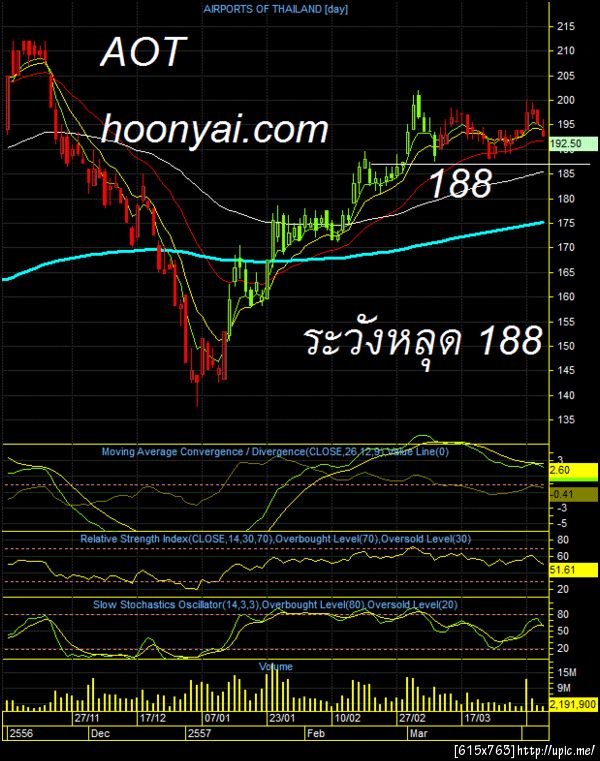Click the 10/02 date label on timeline
Image resolution: width=600 pixels, height=761 pixels.
click(x=348, y=718)
